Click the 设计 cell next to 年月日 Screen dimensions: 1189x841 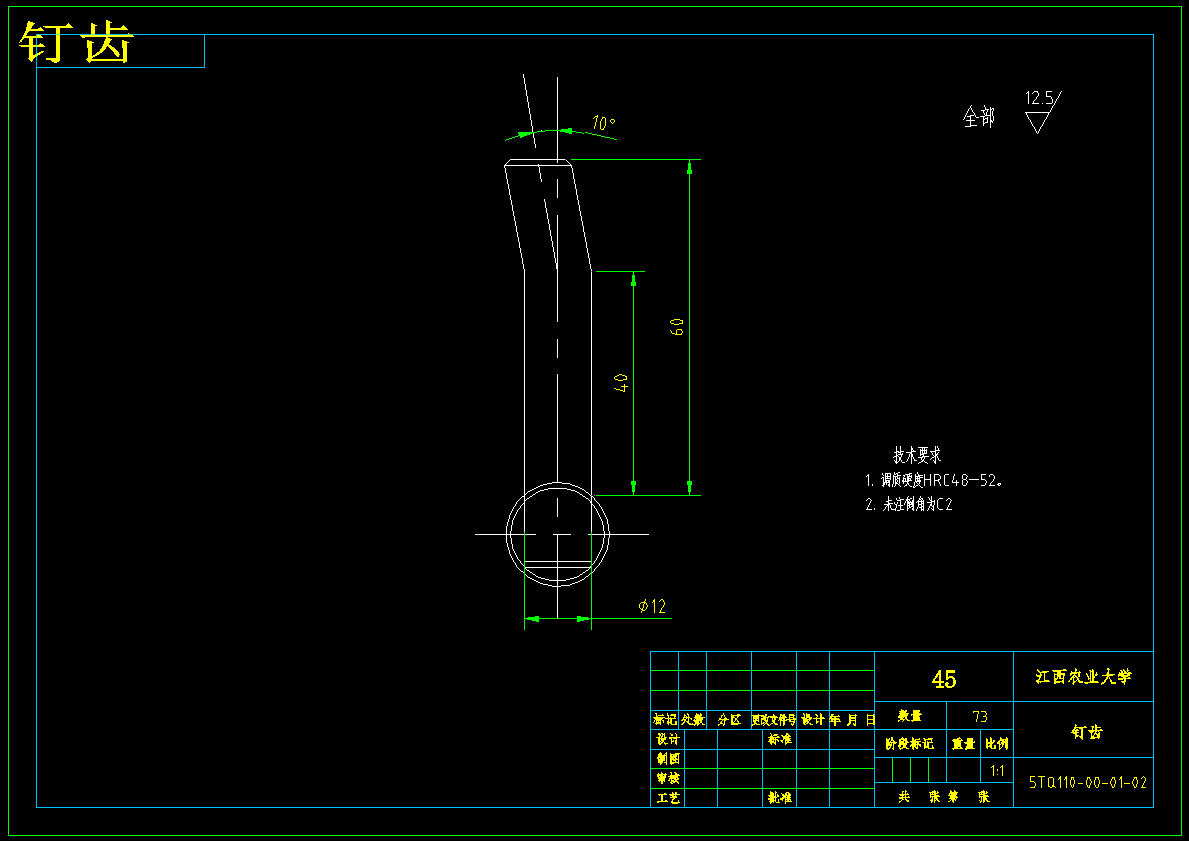click(813, 719)
